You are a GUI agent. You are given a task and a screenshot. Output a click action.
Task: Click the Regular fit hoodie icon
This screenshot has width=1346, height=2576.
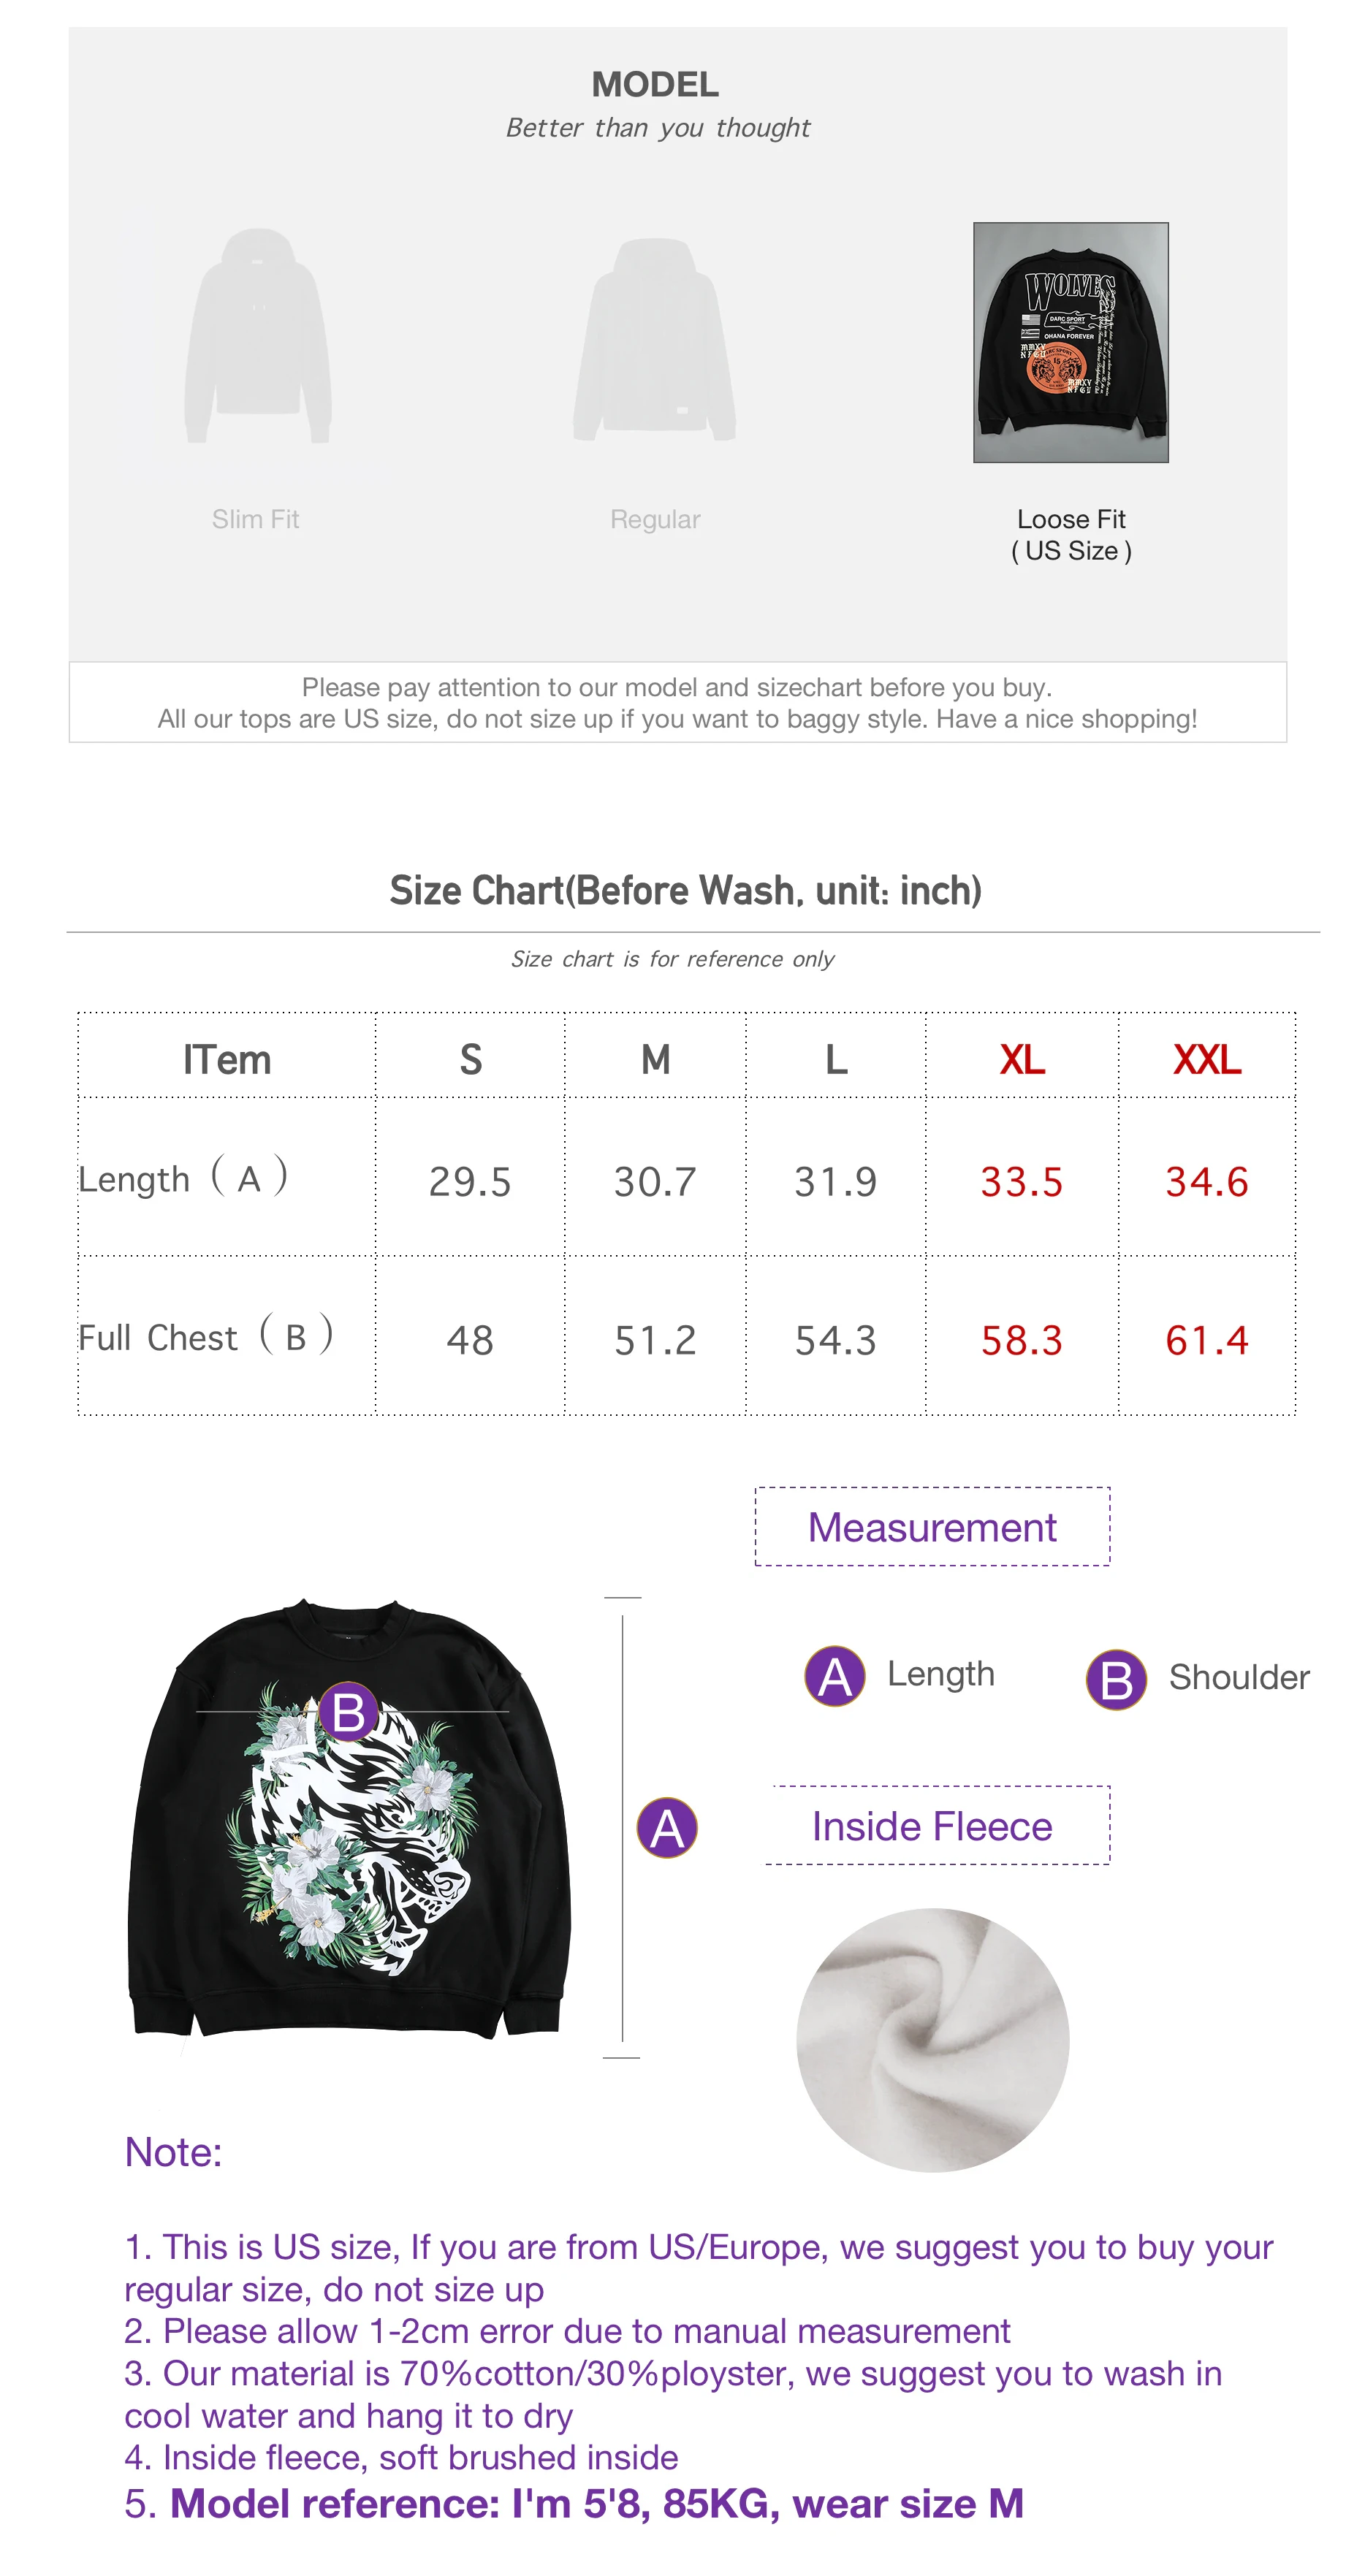pos(654,338)
